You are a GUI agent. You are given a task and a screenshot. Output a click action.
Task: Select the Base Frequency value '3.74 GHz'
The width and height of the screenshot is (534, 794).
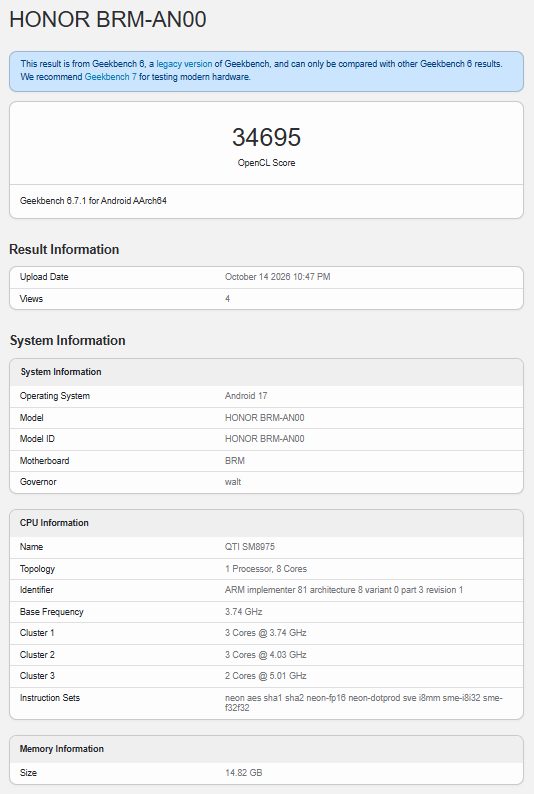click(243, 612)
